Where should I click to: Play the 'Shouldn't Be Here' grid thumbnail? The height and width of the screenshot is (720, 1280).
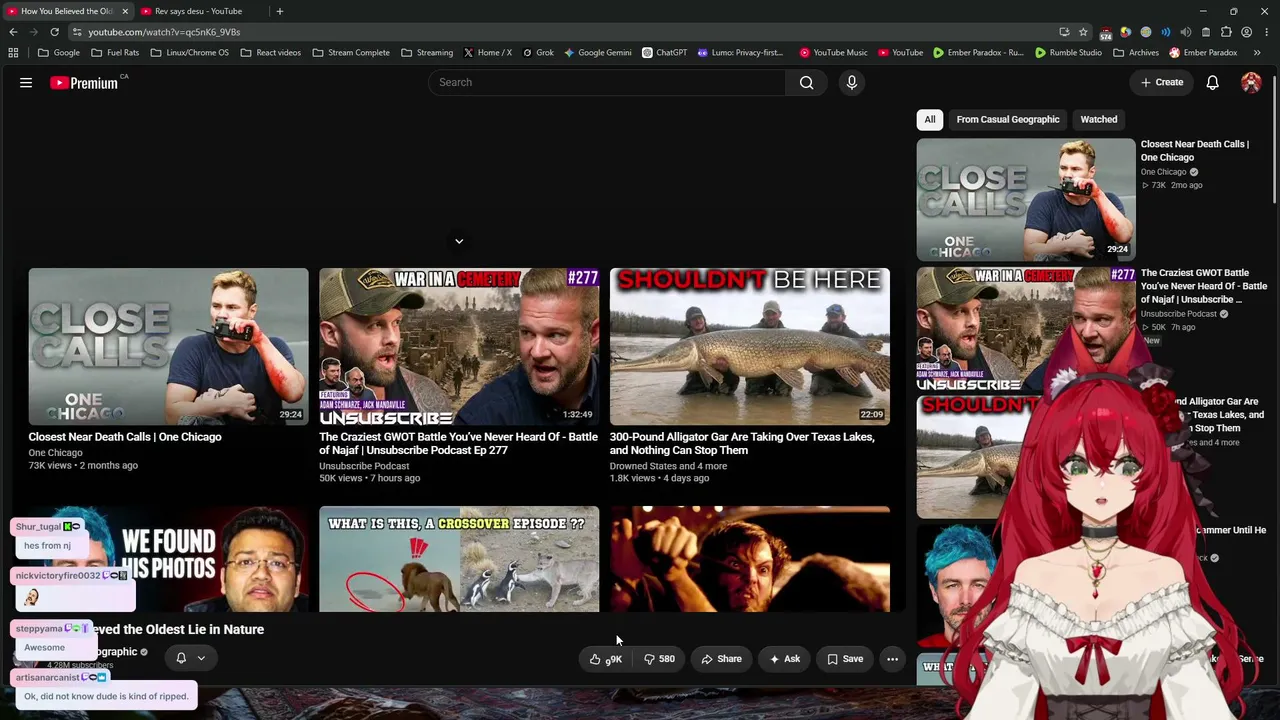coord(750,346)
